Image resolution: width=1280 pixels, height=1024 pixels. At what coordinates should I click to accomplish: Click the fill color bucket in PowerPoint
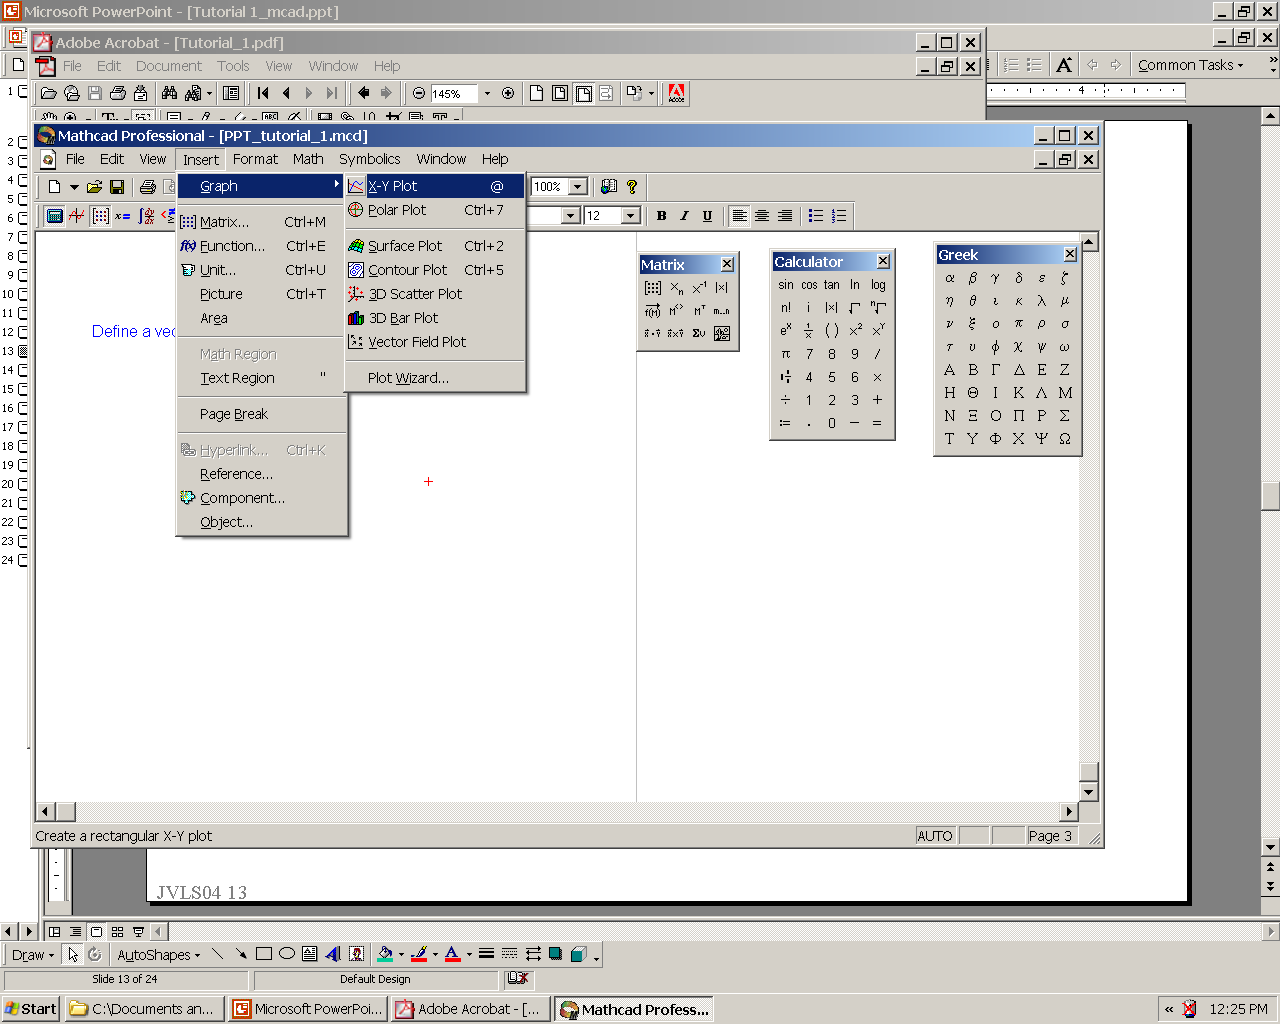point(385,955)
